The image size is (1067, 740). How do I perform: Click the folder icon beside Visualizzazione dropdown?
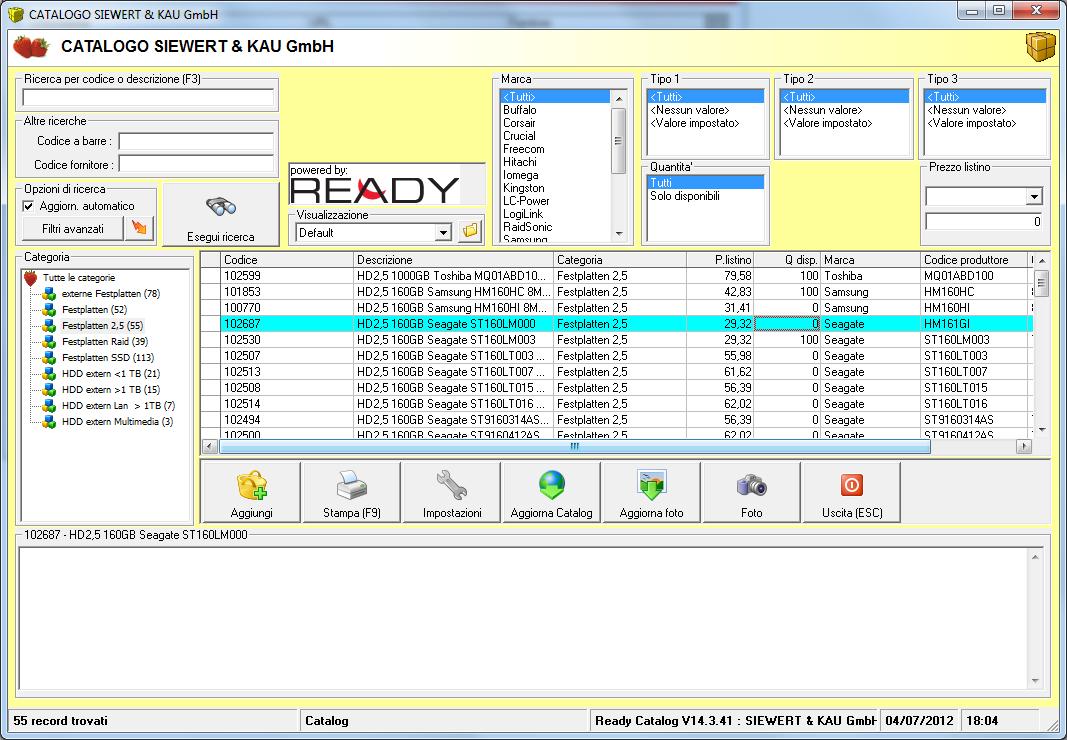pos(470,232)
